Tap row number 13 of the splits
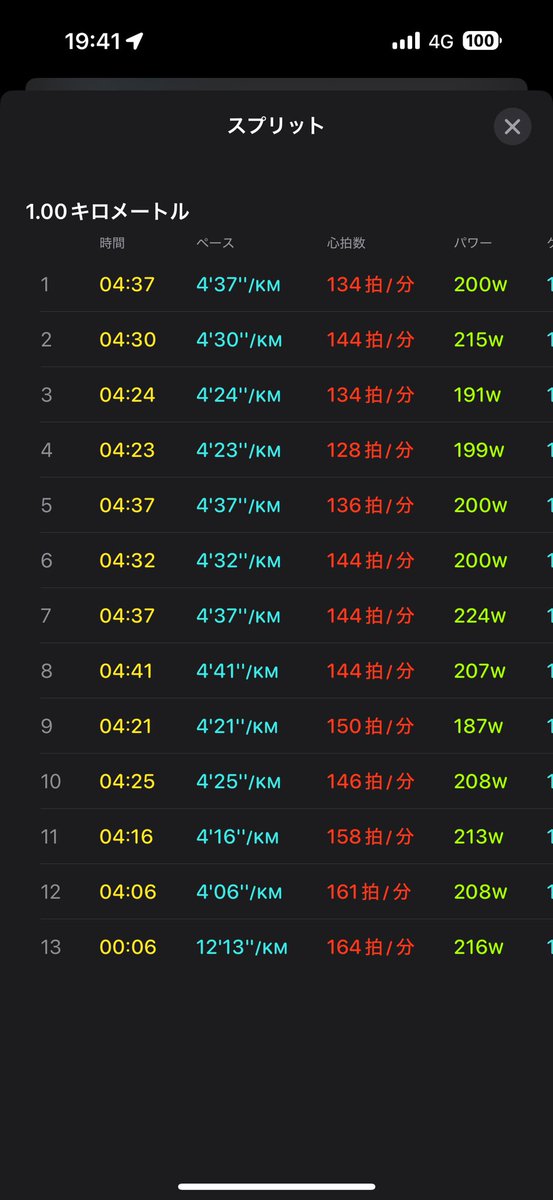 (50, 947)
